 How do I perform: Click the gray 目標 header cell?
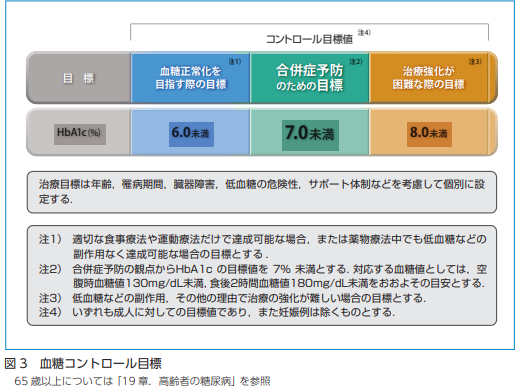click(x=79, y=78)
